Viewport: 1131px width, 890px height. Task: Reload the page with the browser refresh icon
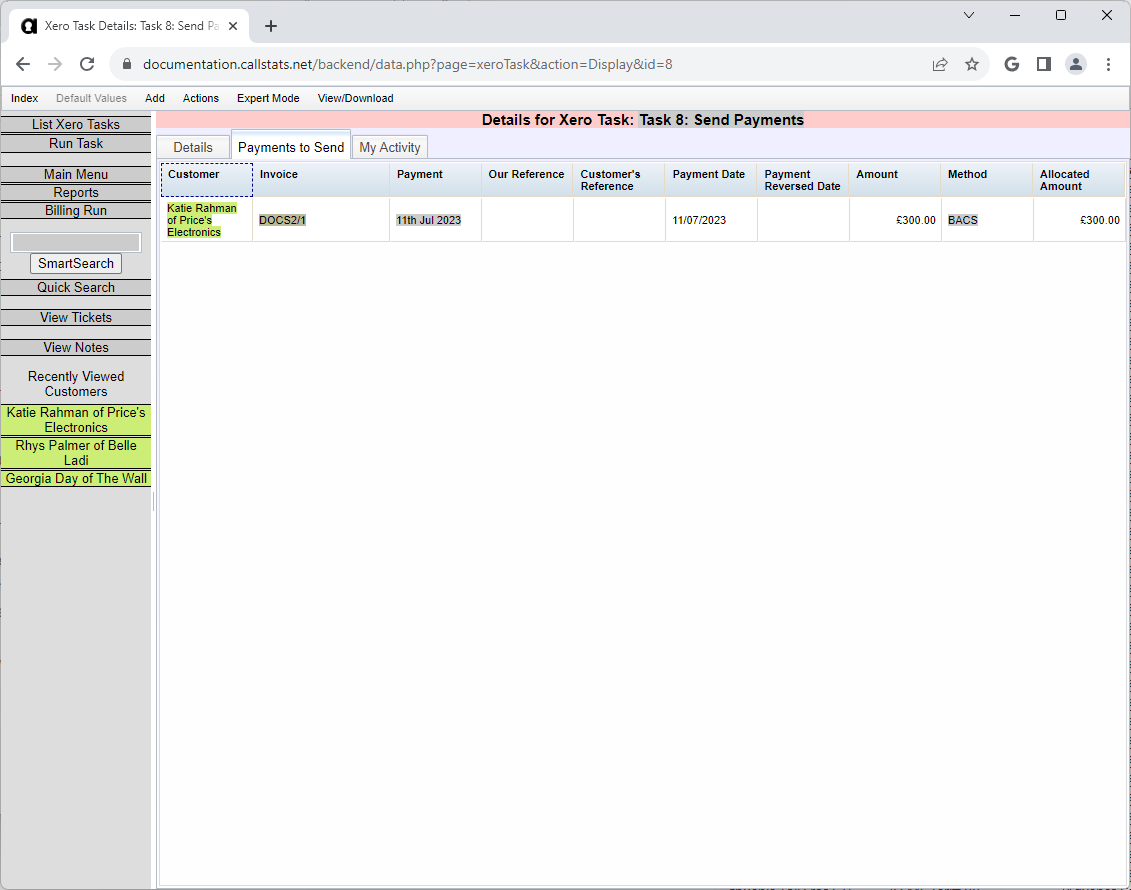87,64
